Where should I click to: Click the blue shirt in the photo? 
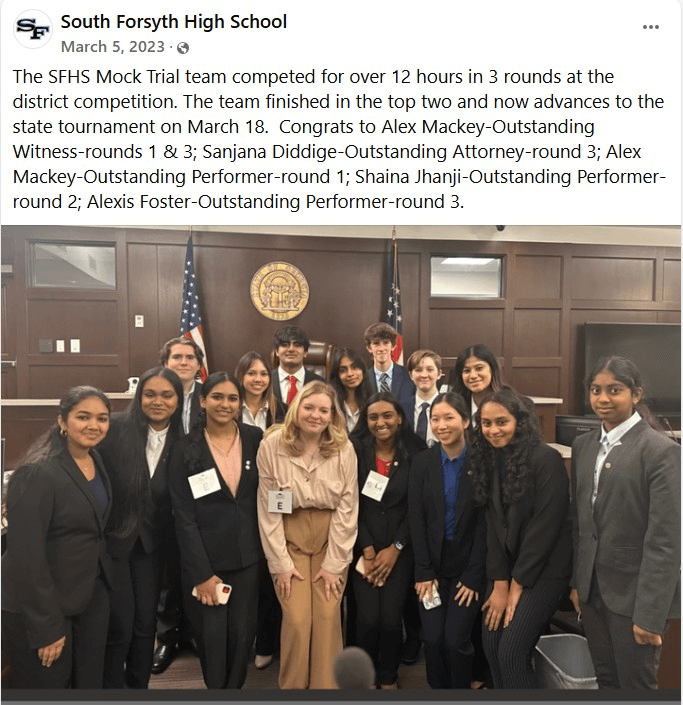pos(451,489)
